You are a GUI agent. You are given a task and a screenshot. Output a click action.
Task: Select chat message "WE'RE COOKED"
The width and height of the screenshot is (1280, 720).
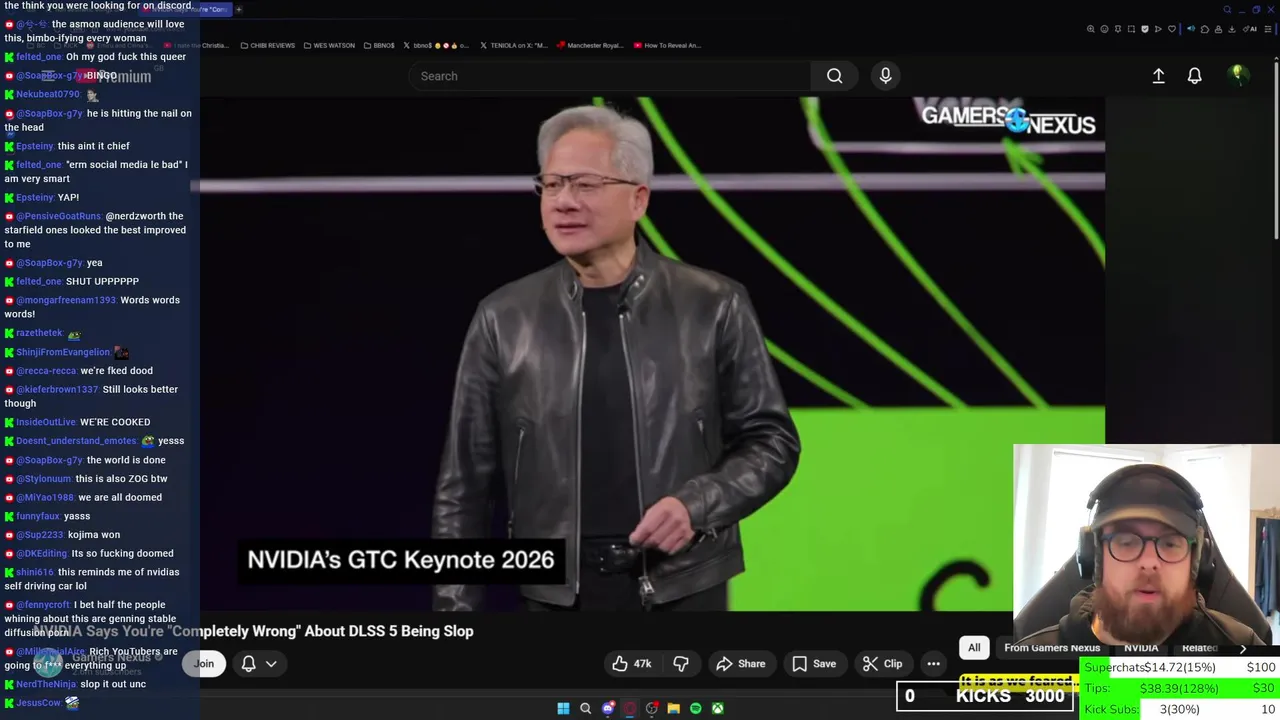point(115,422)
